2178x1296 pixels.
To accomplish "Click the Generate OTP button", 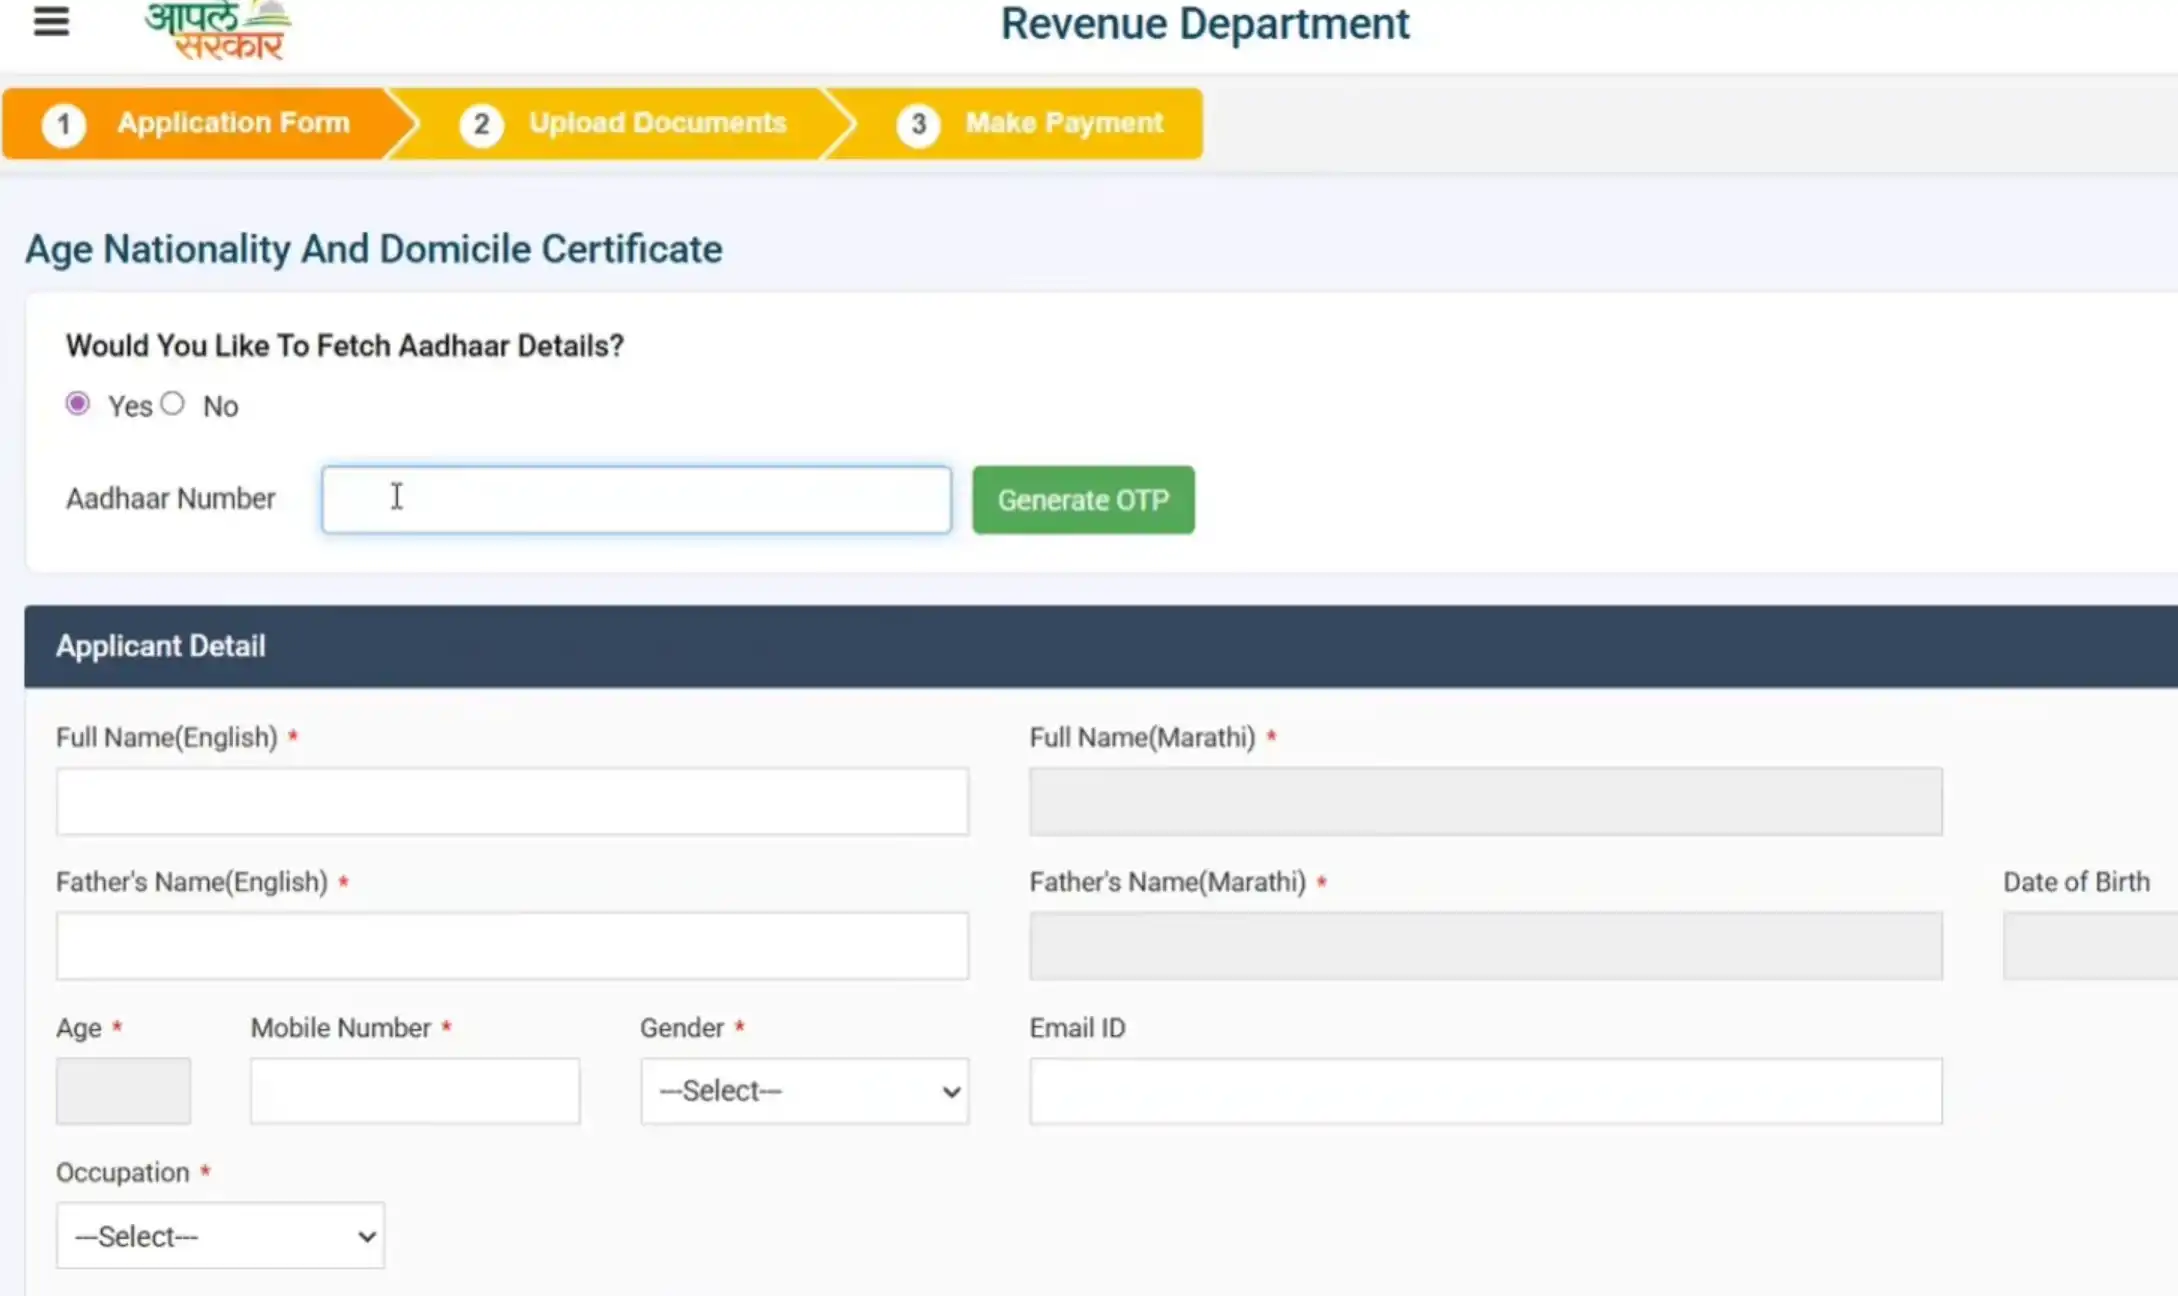I will pyautogui.click(x=1083, y=499).
